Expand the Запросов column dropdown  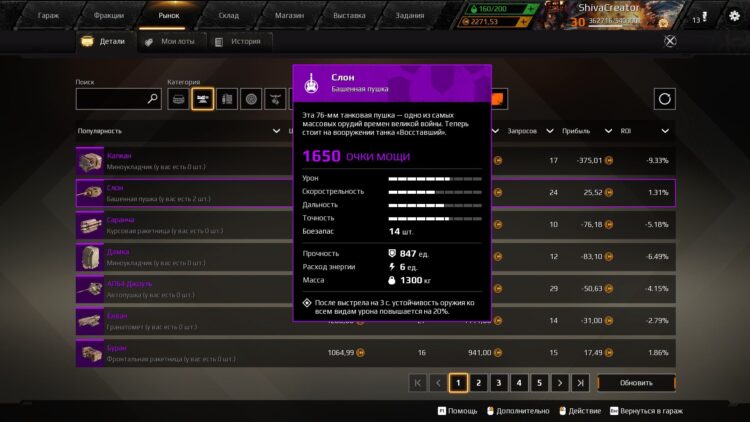[550, 131]
